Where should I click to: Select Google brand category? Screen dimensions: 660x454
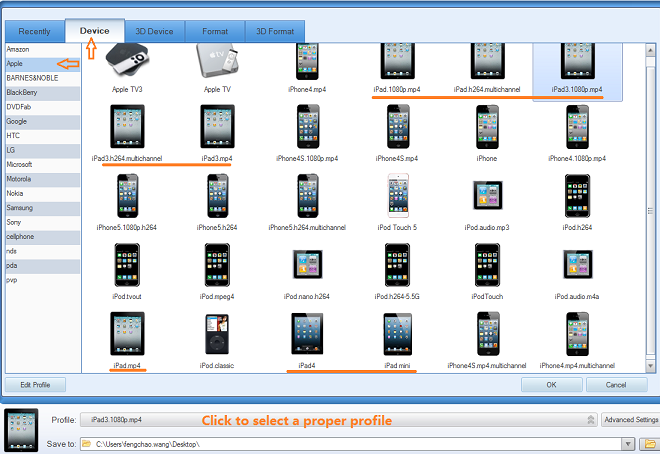pyautogui.click(x=43, y=122)
